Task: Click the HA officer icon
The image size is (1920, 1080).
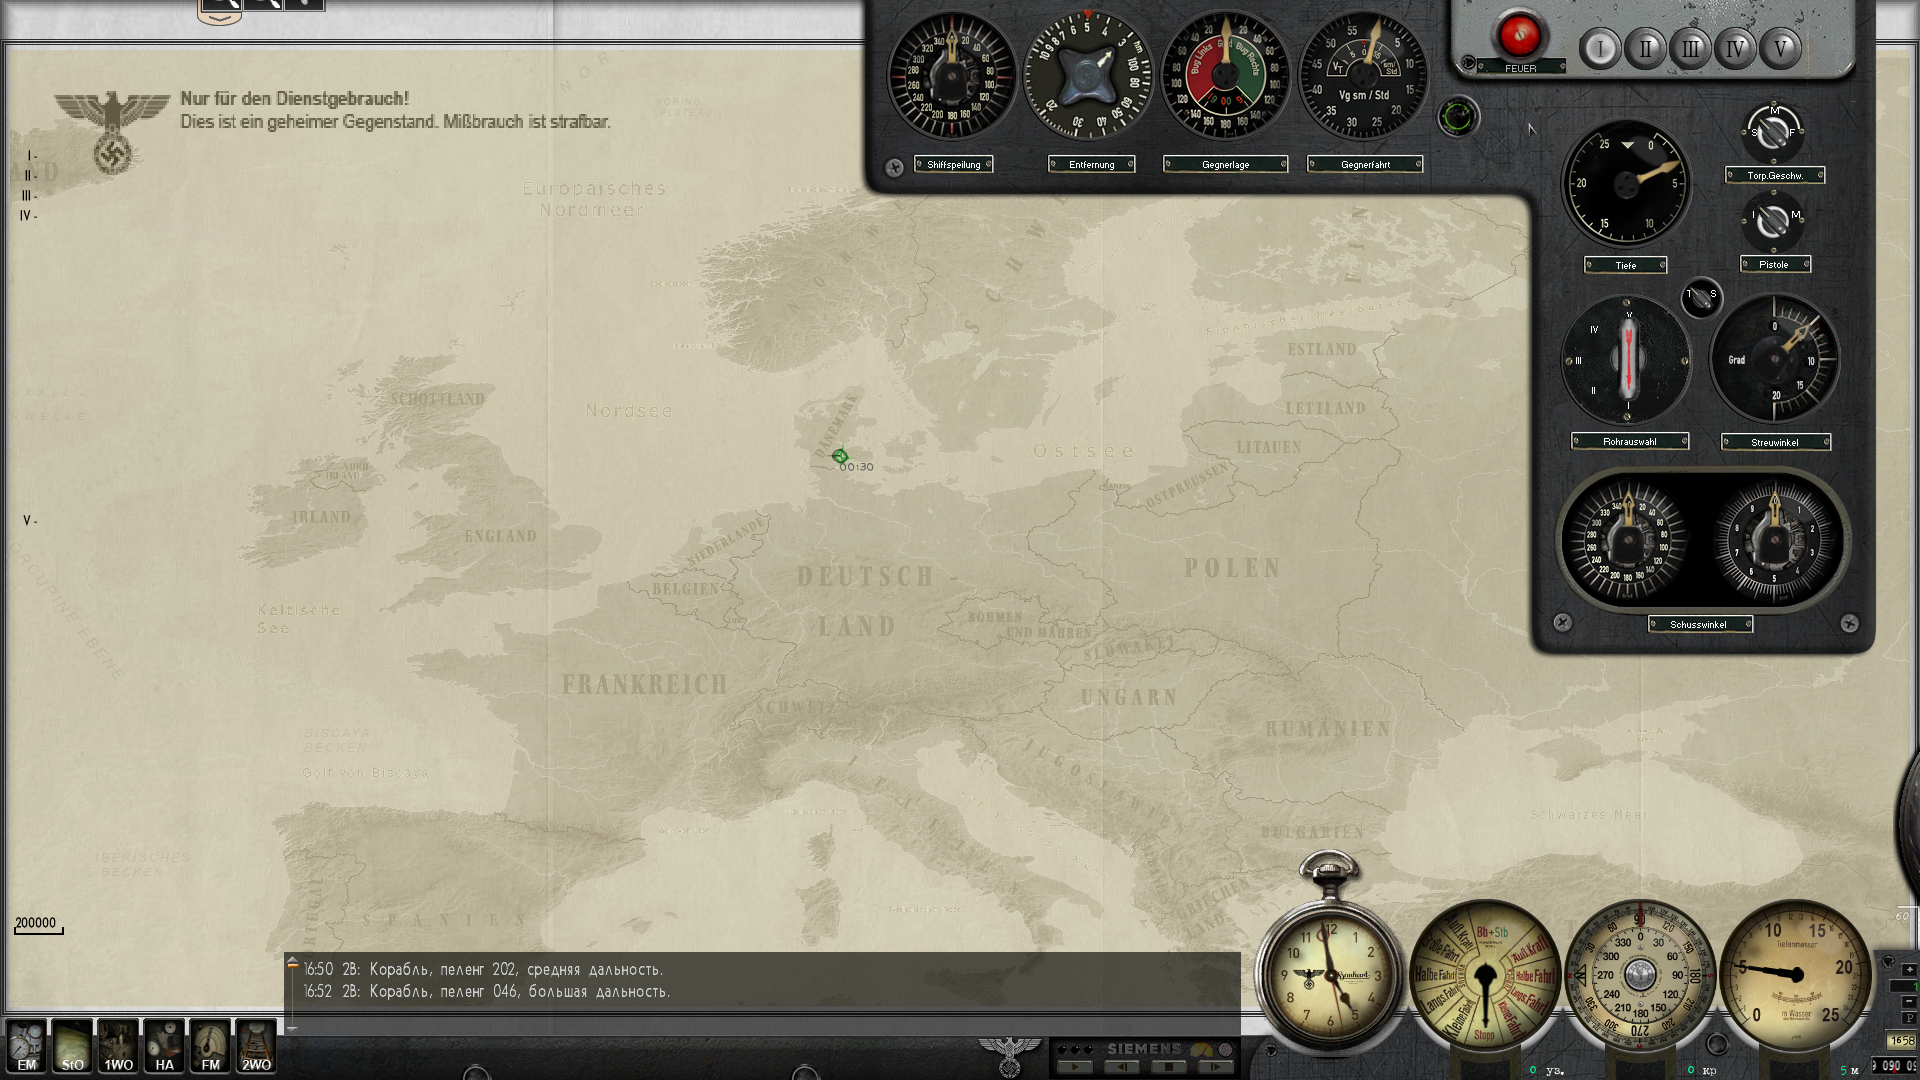Action: point(164,1046)
